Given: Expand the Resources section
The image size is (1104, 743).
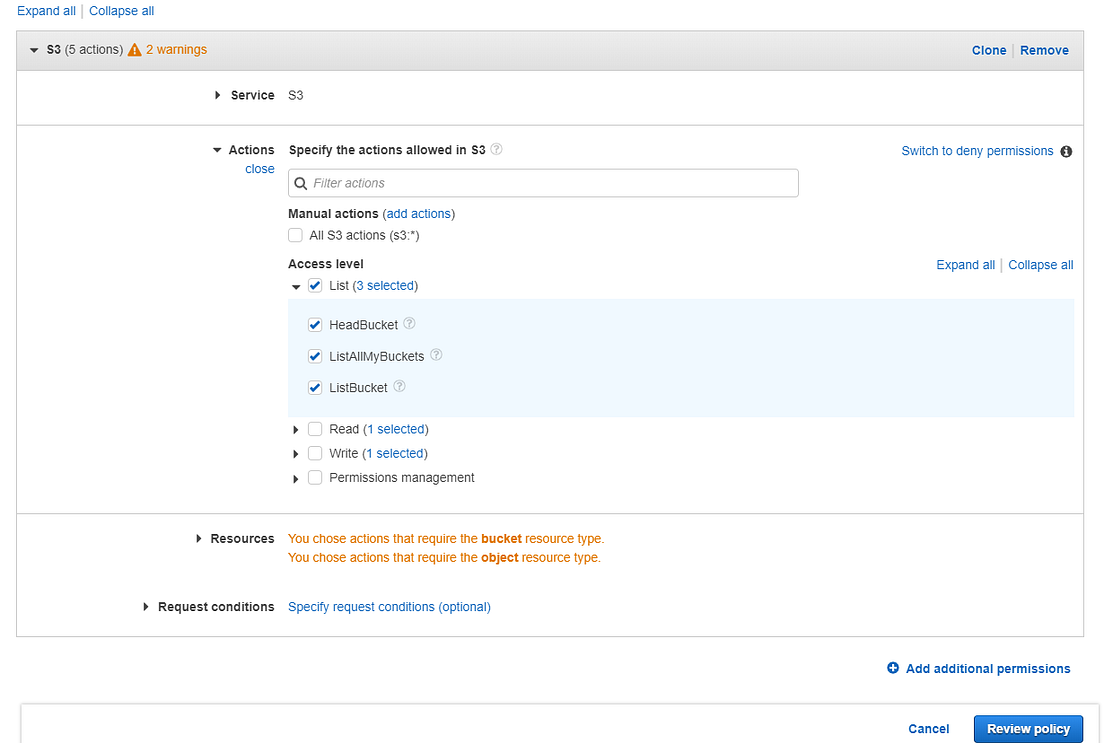Looking at the screenshot, I should point(200,538).
